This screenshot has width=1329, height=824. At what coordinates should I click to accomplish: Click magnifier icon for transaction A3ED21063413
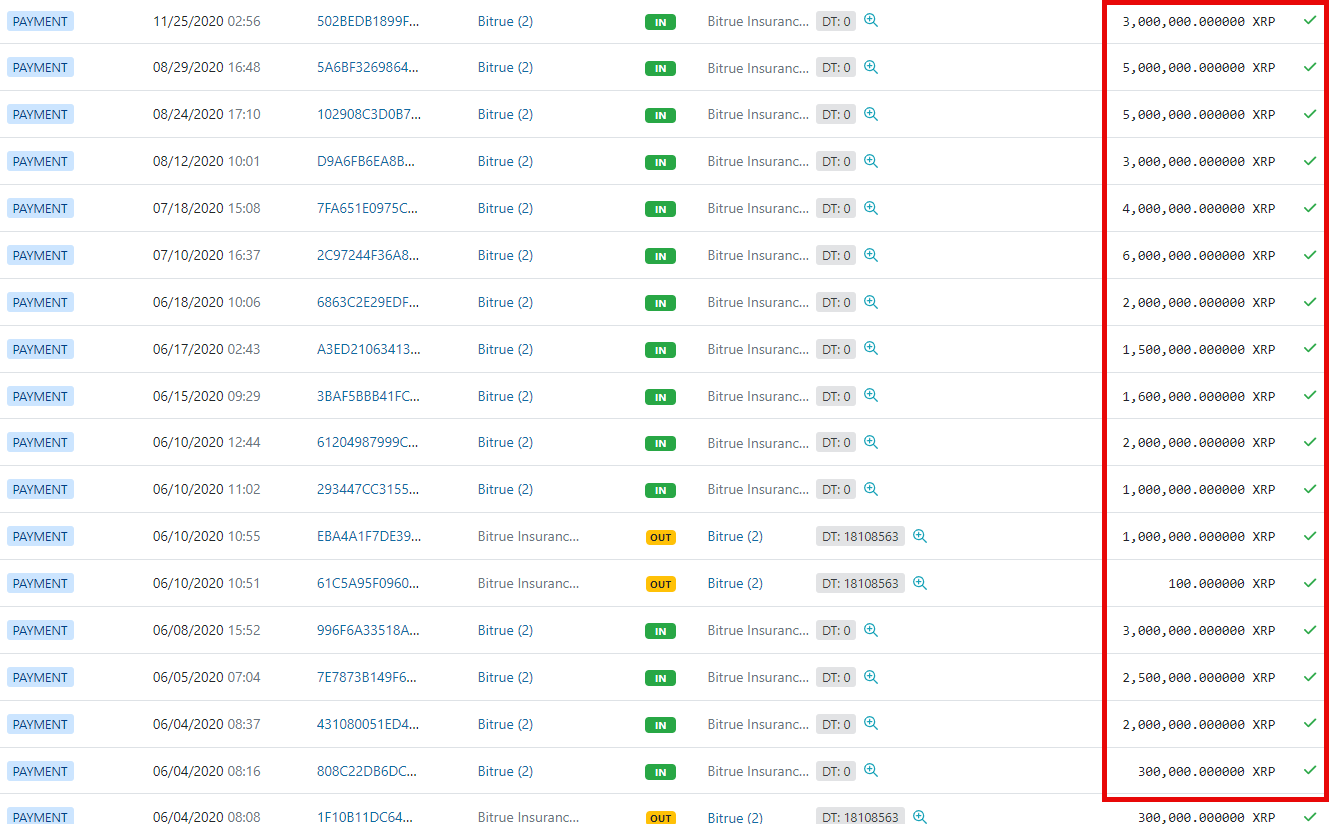[871, 349]
